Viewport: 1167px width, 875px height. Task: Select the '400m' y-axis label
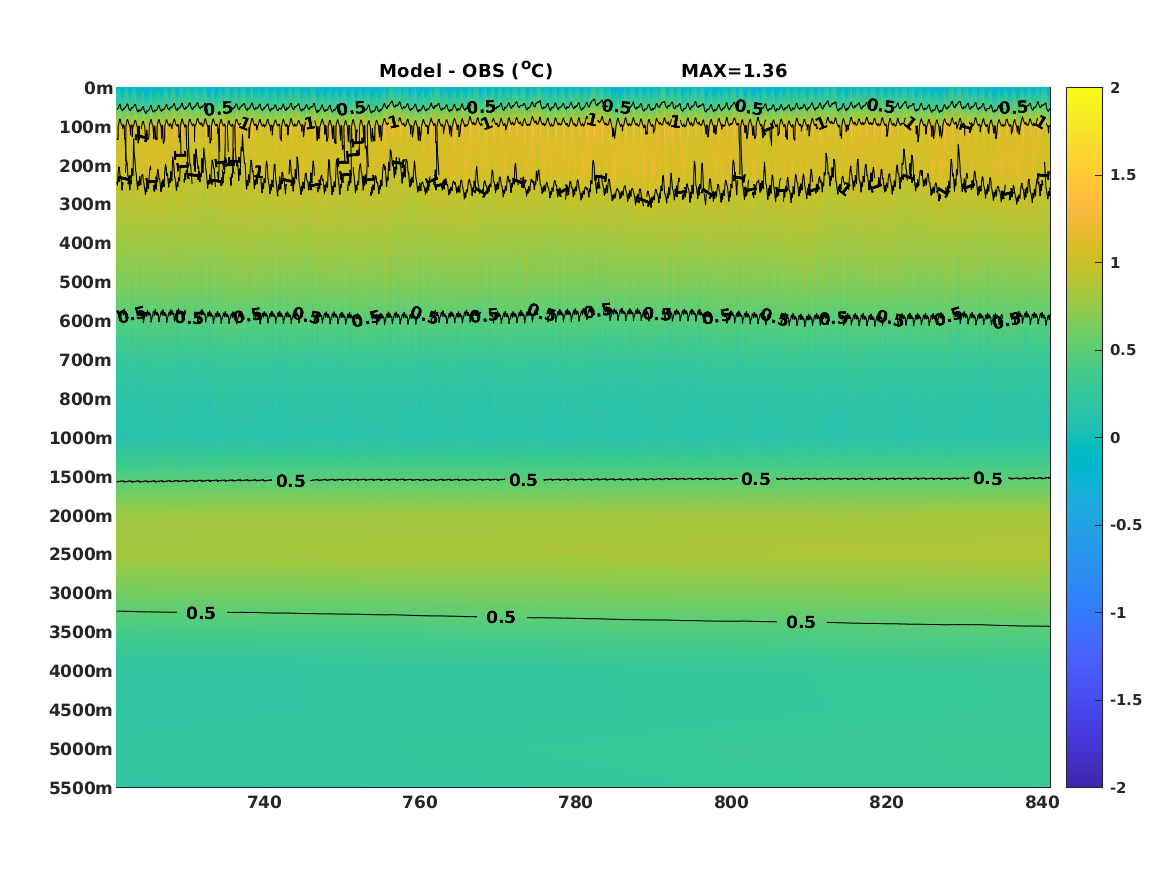pos(86,243)
